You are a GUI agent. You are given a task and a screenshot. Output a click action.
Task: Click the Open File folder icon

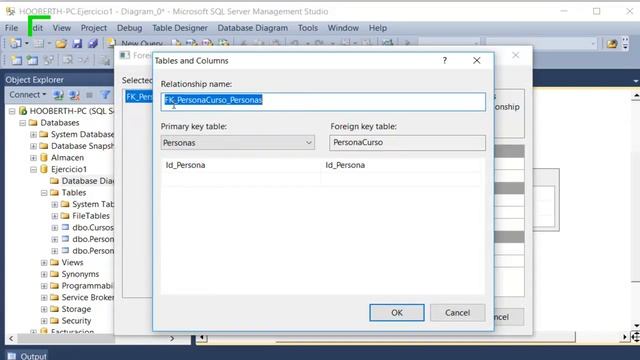[61, 43]
